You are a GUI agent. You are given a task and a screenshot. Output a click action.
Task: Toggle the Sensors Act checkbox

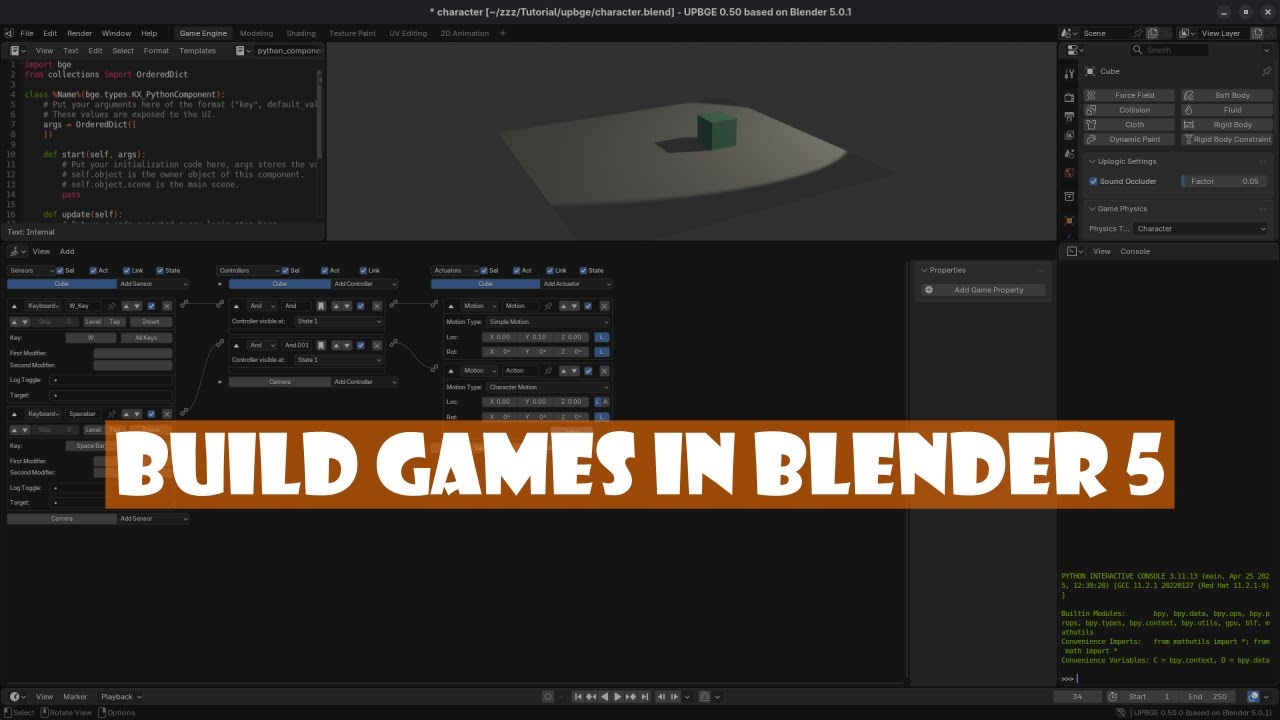pos(93,270)
